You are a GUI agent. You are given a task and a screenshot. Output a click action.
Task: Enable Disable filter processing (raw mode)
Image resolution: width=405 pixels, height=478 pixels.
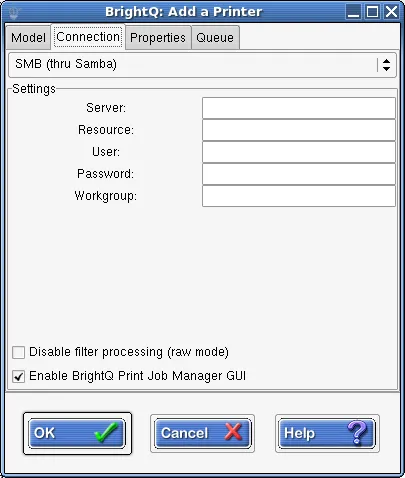(18, 352)
